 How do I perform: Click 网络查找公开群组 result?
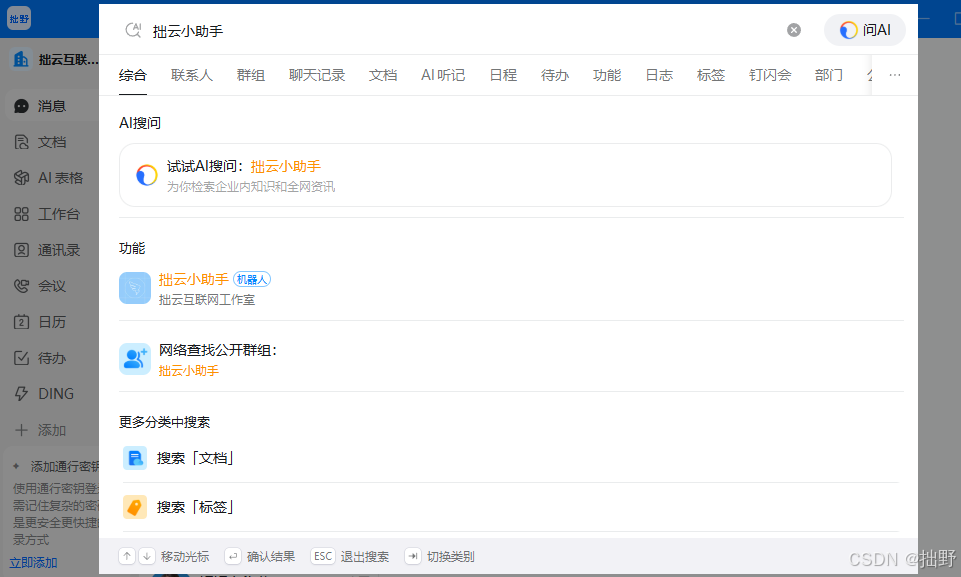(x=511, y=359)
